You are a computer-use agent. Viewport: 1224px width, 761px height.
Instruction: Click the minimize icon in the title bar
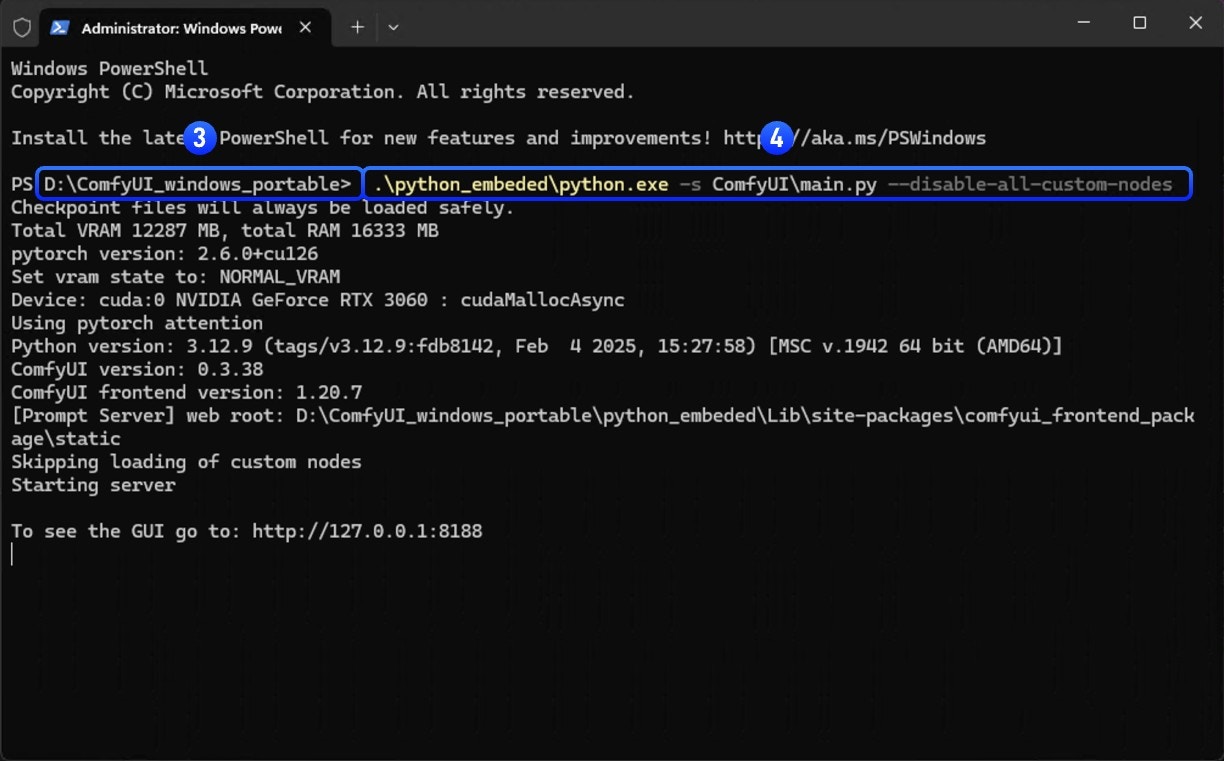(1085, 22)
